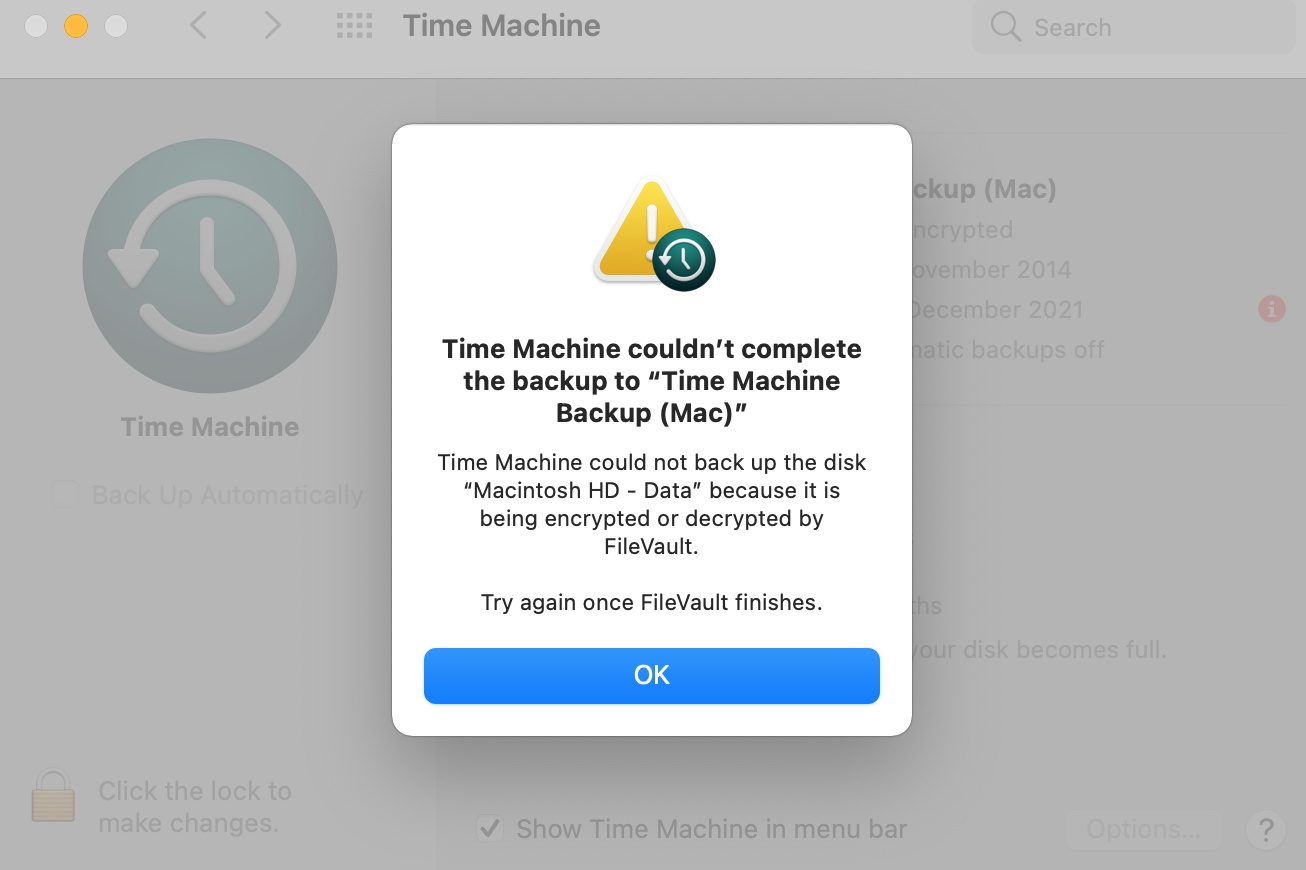Click the forward navigation arrow
The image size is (1306, 870).
coord(272,26)
